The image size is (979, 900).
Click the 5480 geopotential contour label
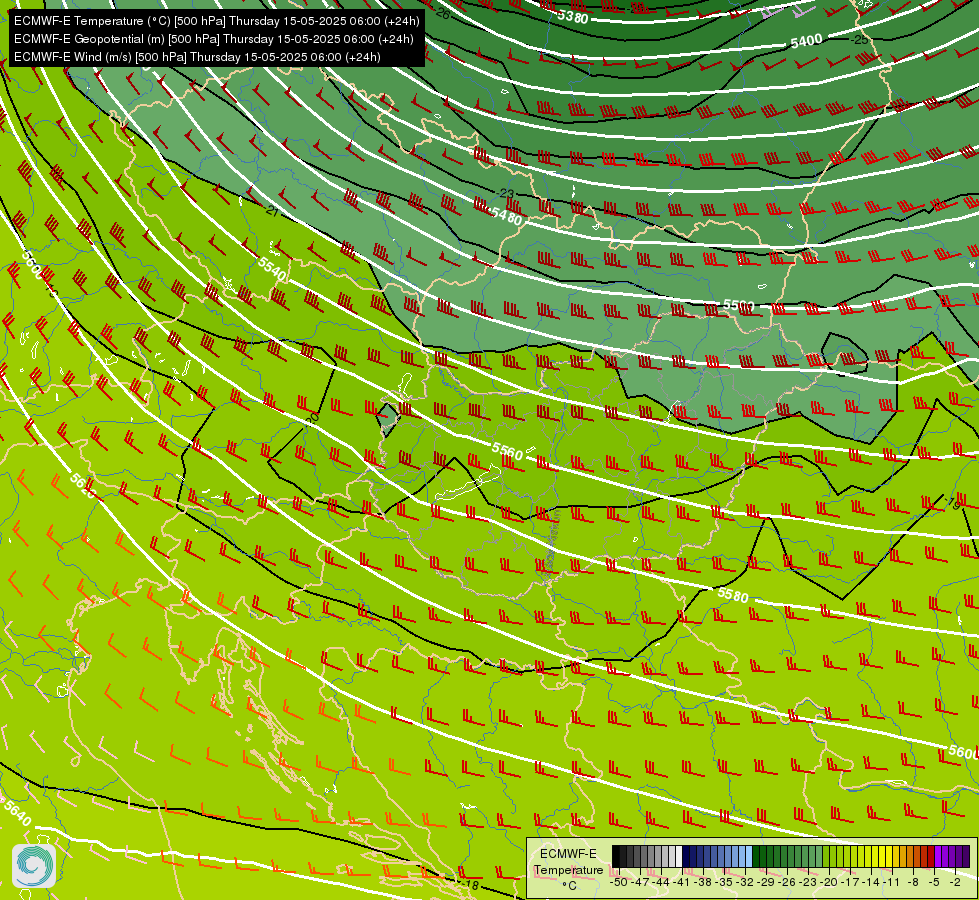[x=506, y=216]
